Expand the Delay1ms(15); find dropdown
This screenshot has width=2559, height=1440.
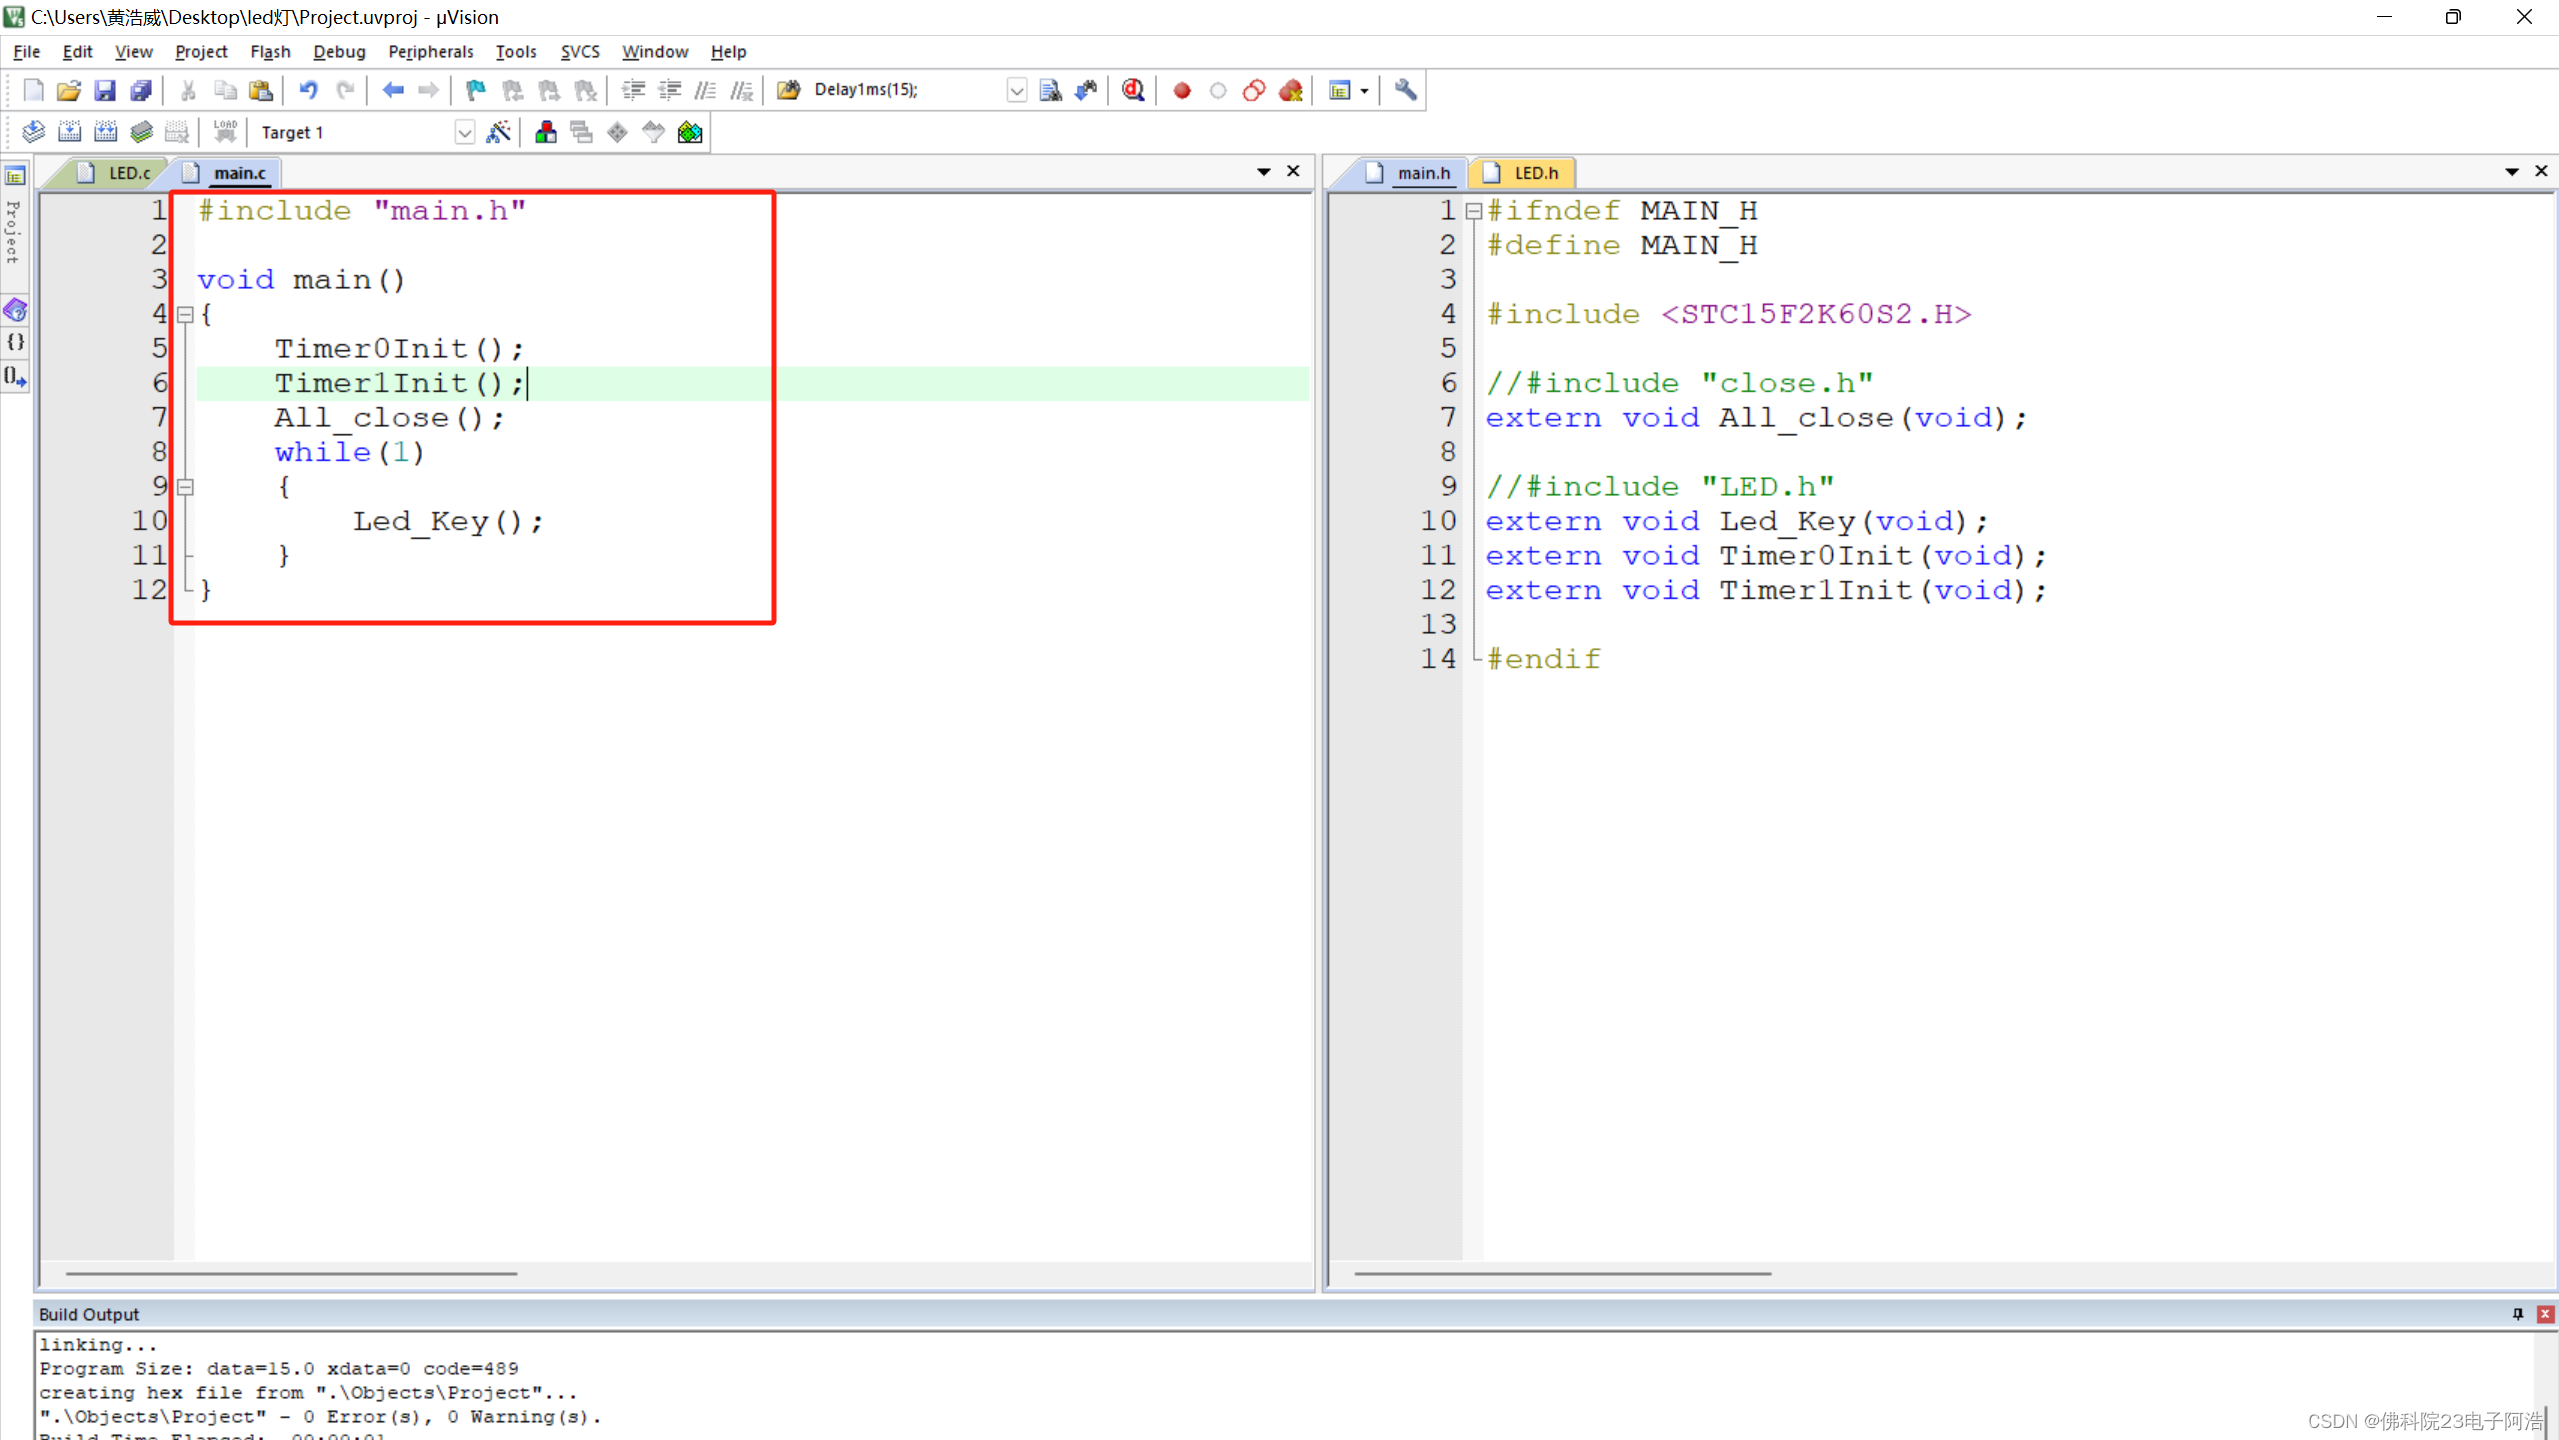click(1016, 90)
